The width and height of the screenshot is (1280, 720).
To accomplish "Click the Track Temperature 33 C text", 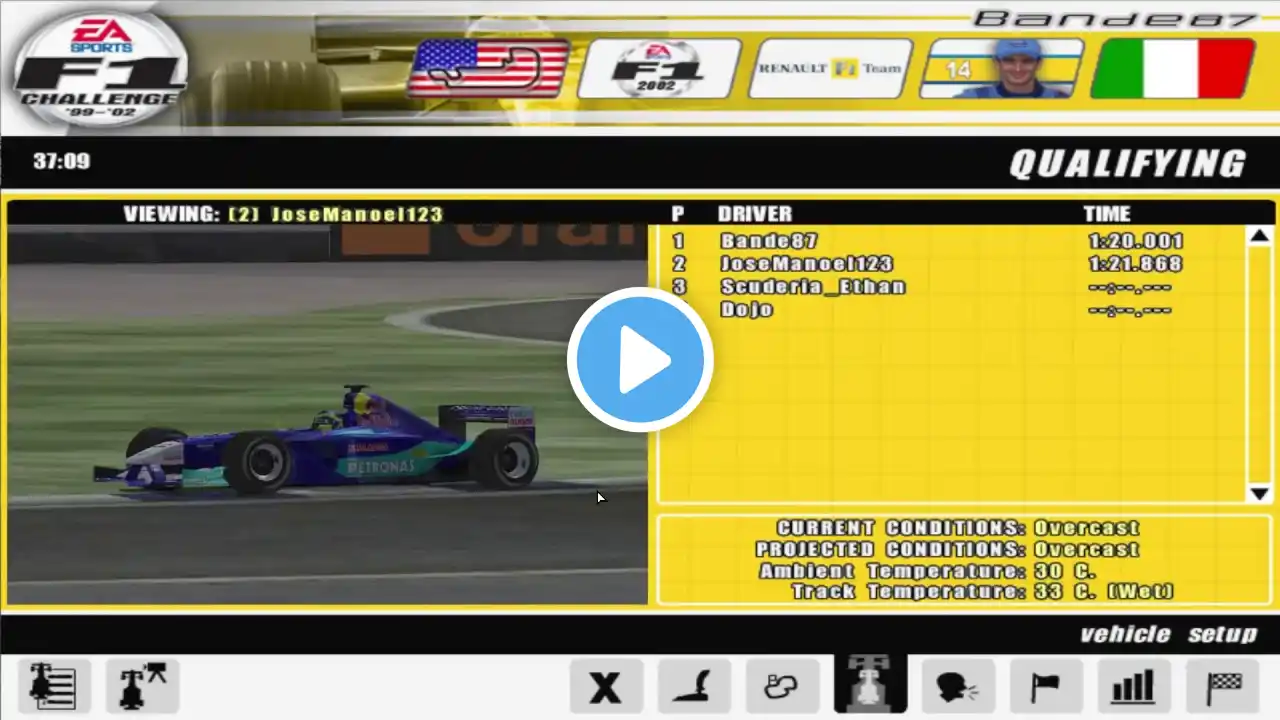I will tap(982, 592).
